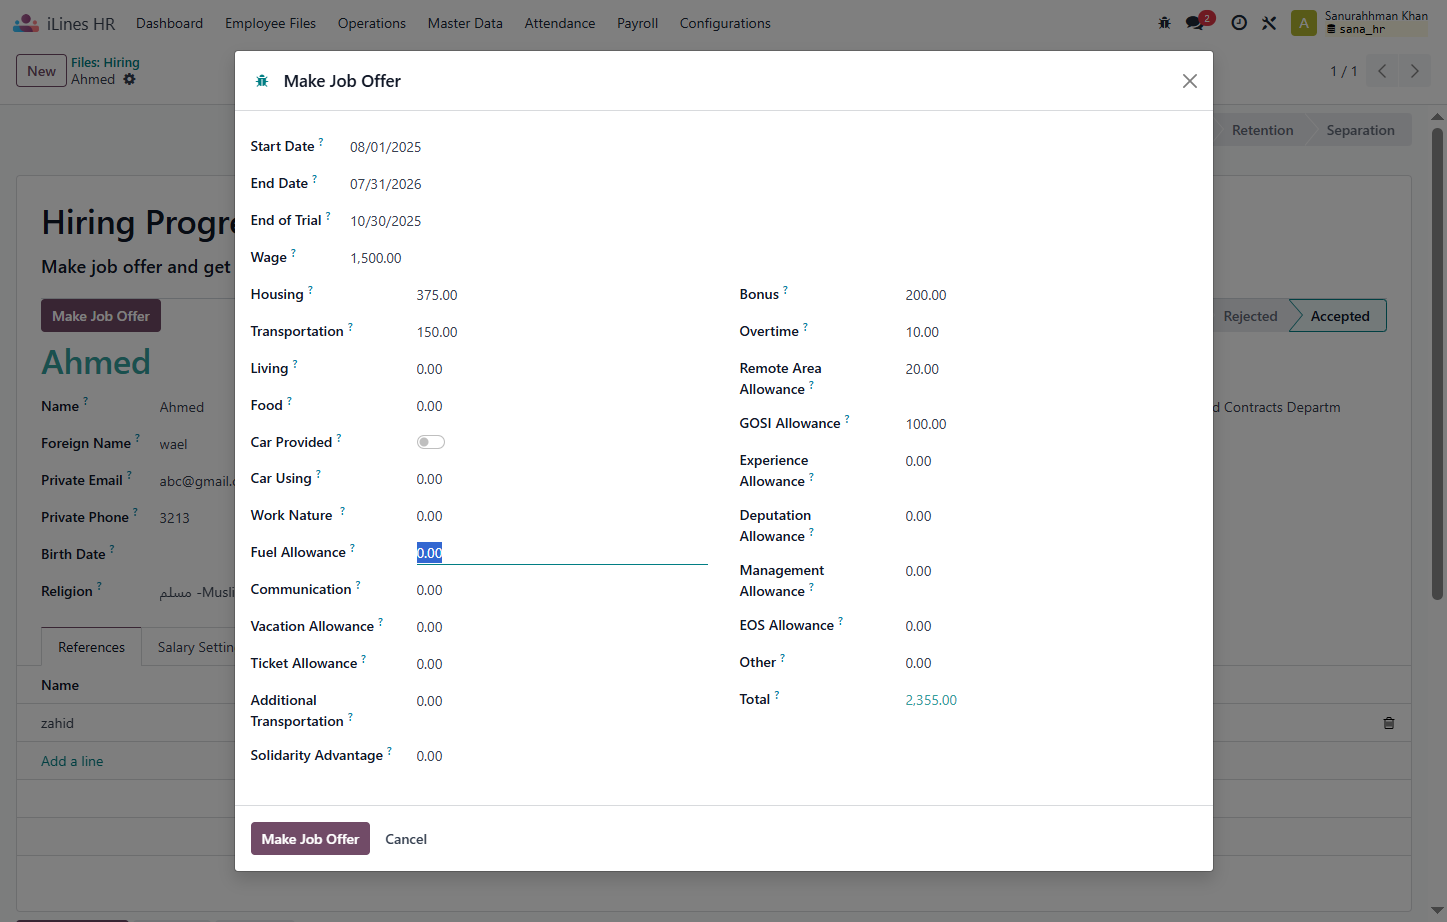Open the debug bug icon in top bar
The image size is (1447, 922).
pyautogui.click(x=1164, y=23)
